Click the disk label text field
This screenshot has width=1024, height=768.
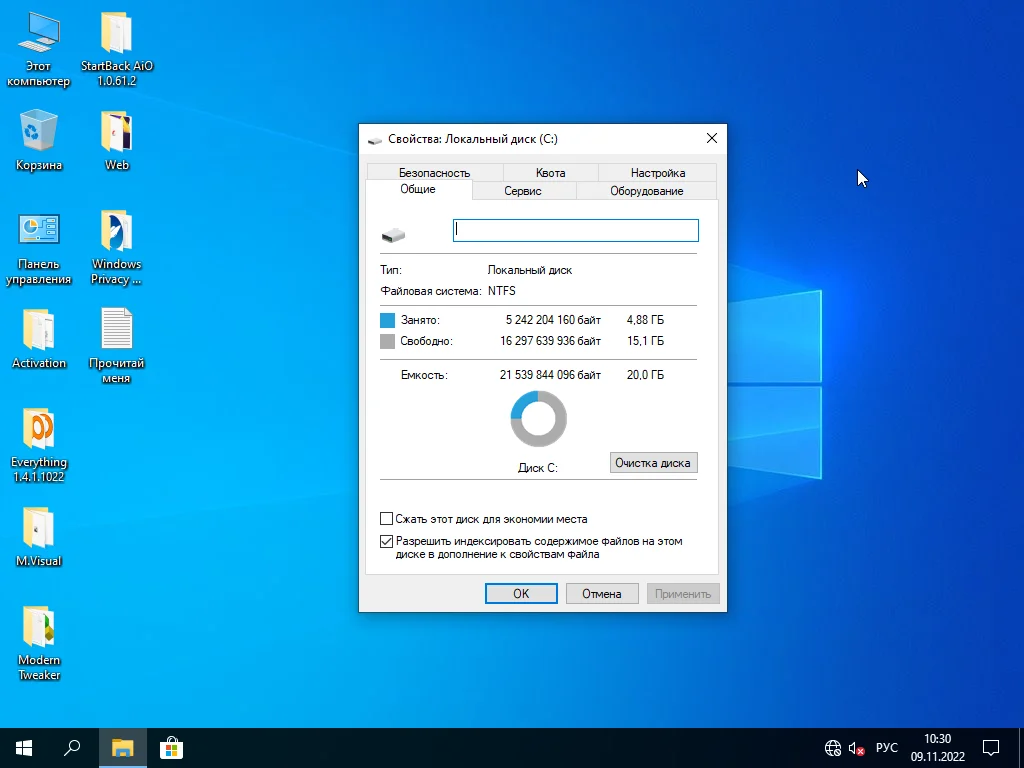(575, 230)
